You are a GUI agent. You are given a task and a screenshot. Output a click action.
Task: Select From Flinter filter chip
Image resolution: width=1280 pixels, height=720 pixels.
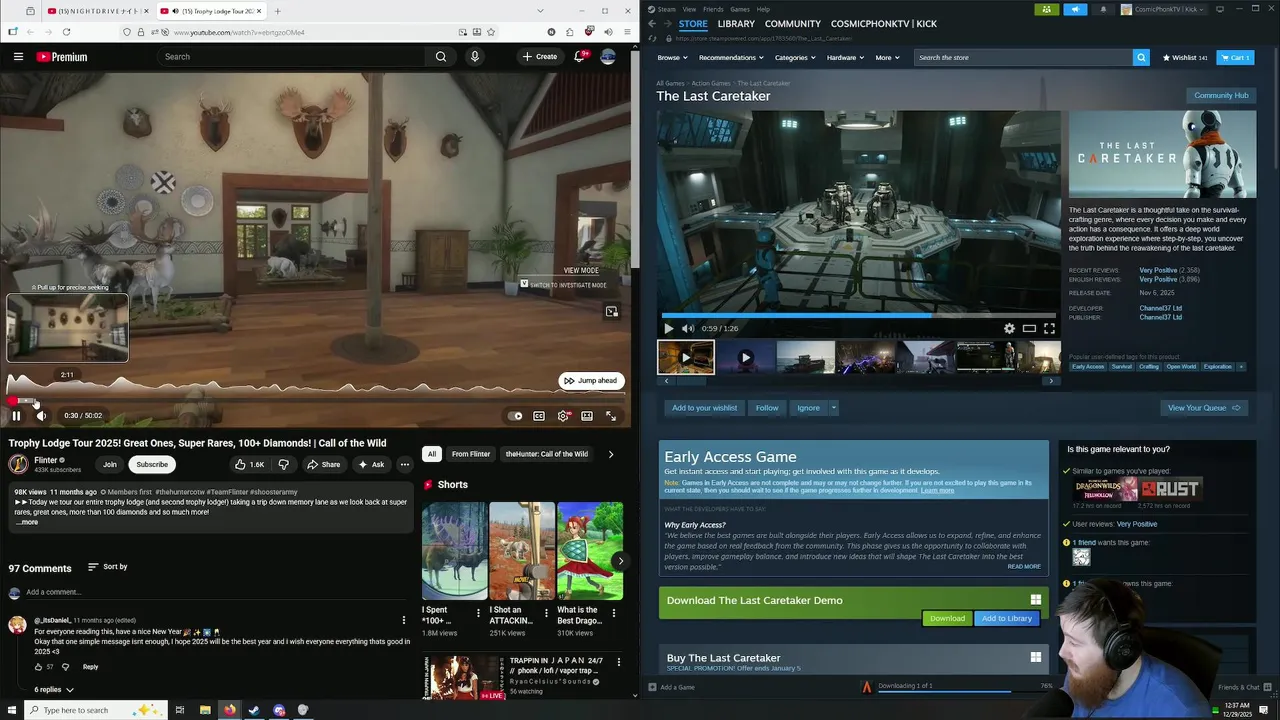471,454
